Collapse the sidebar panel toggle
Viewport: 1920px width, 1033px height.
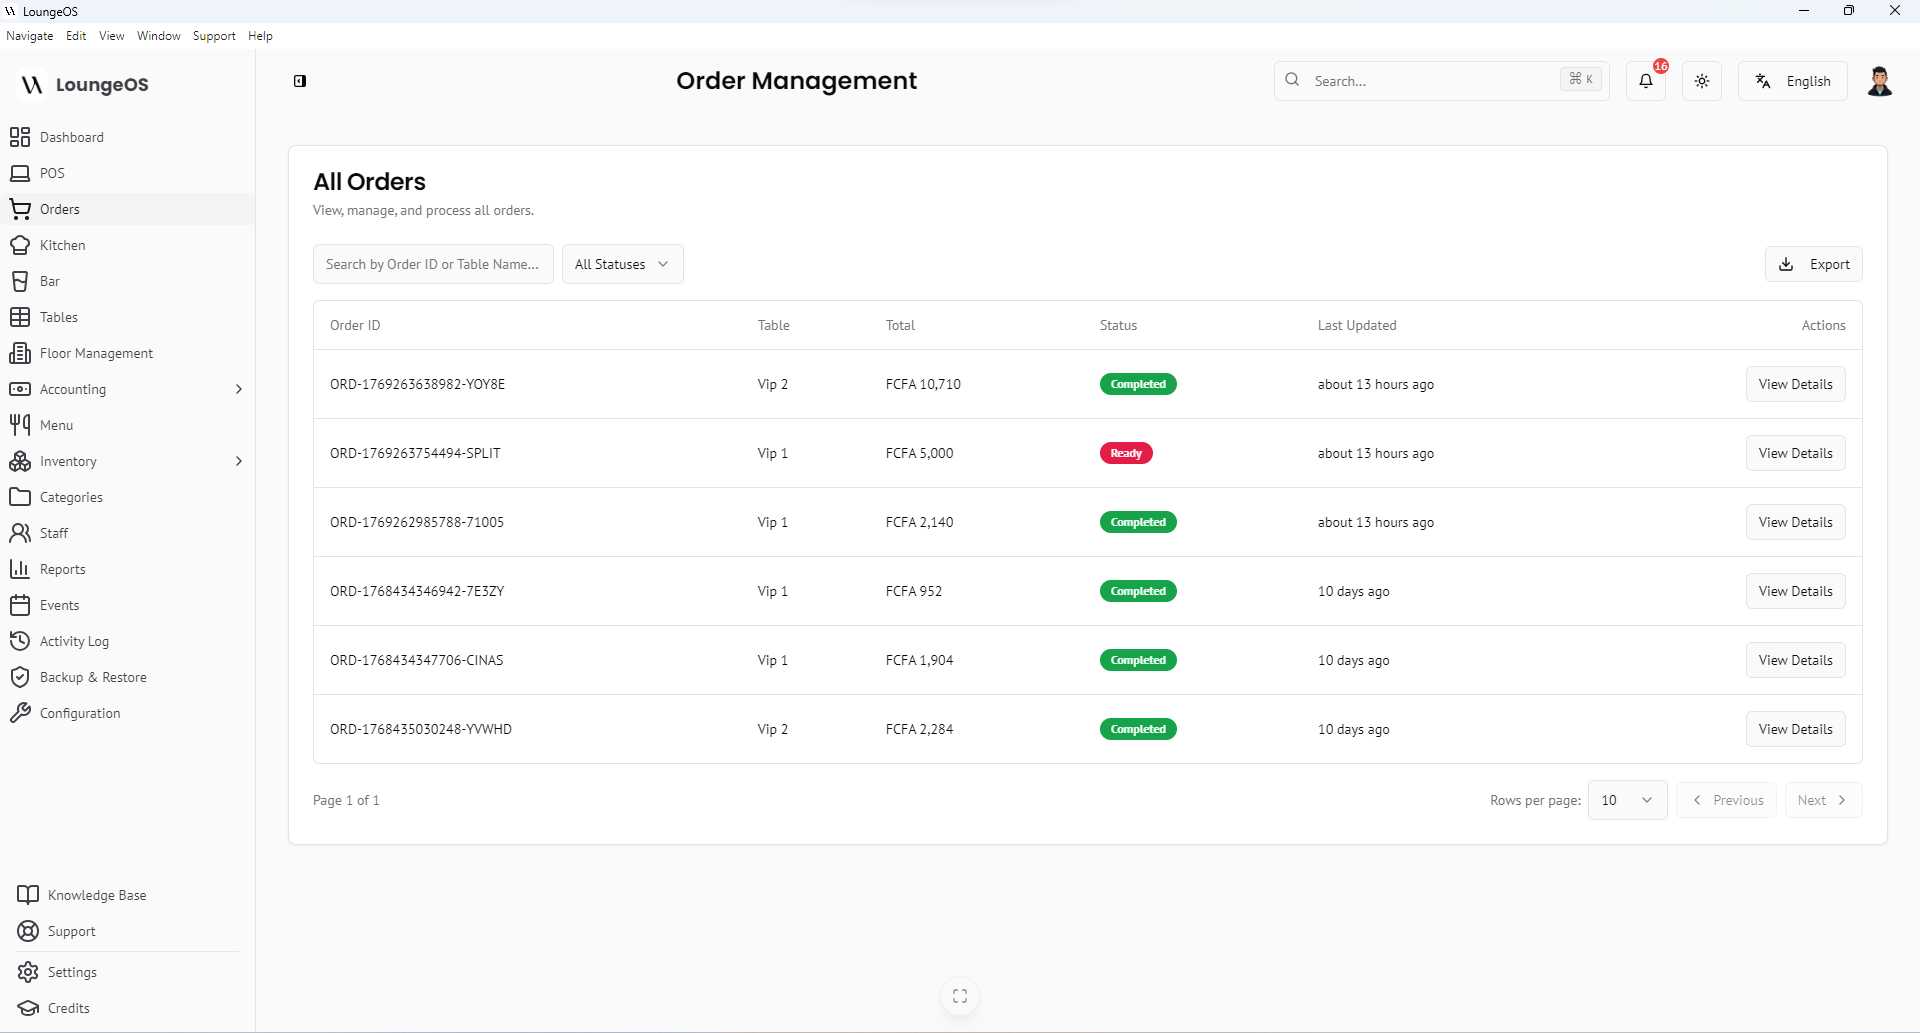[300, 81]
